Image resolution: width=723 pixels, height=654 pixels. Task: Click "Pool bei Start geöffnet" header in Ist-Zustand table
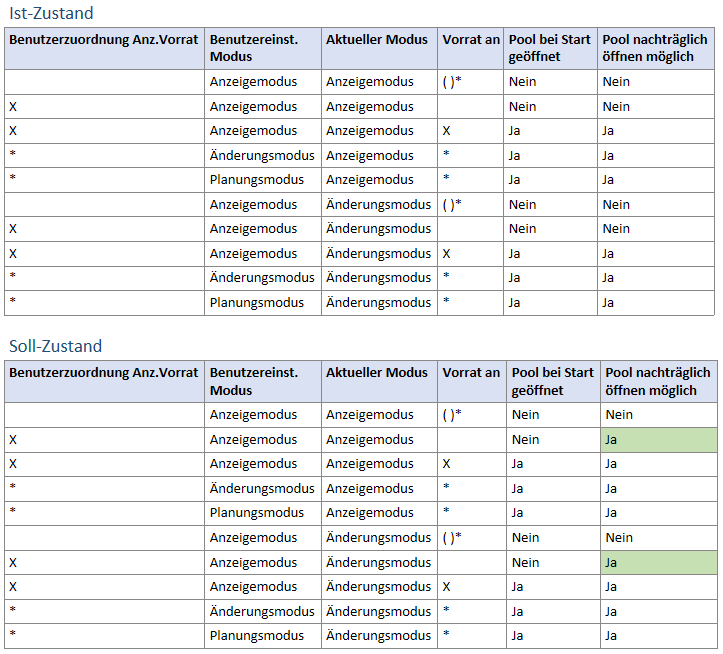(x=551, y=48)
